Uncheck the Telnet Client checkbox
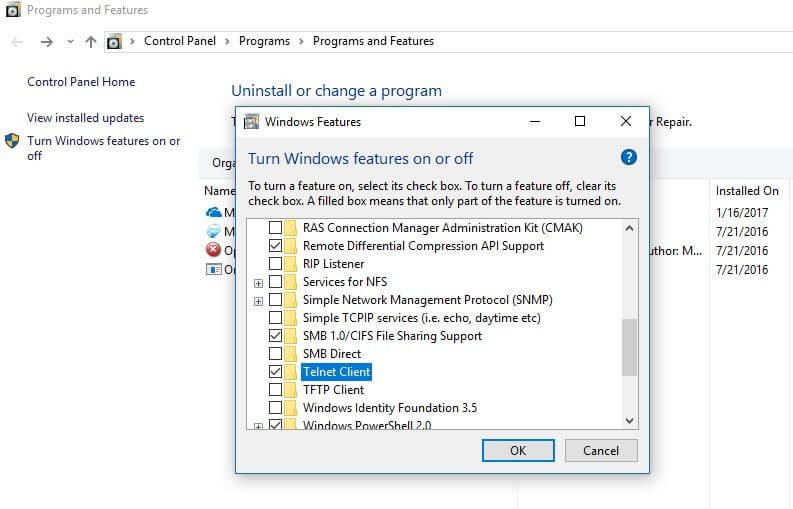793x509 pixels. tap(275, 372)
